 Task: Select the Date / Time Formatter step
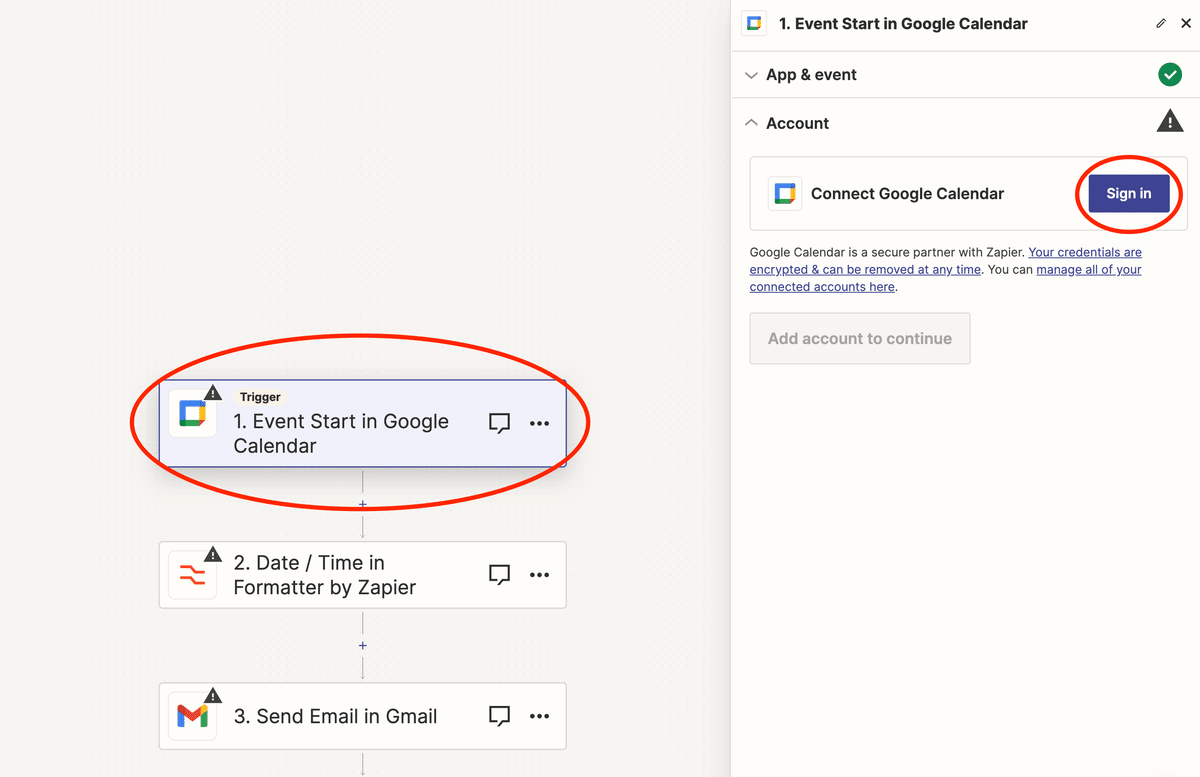pyautogui.click(x=363, y=575)
